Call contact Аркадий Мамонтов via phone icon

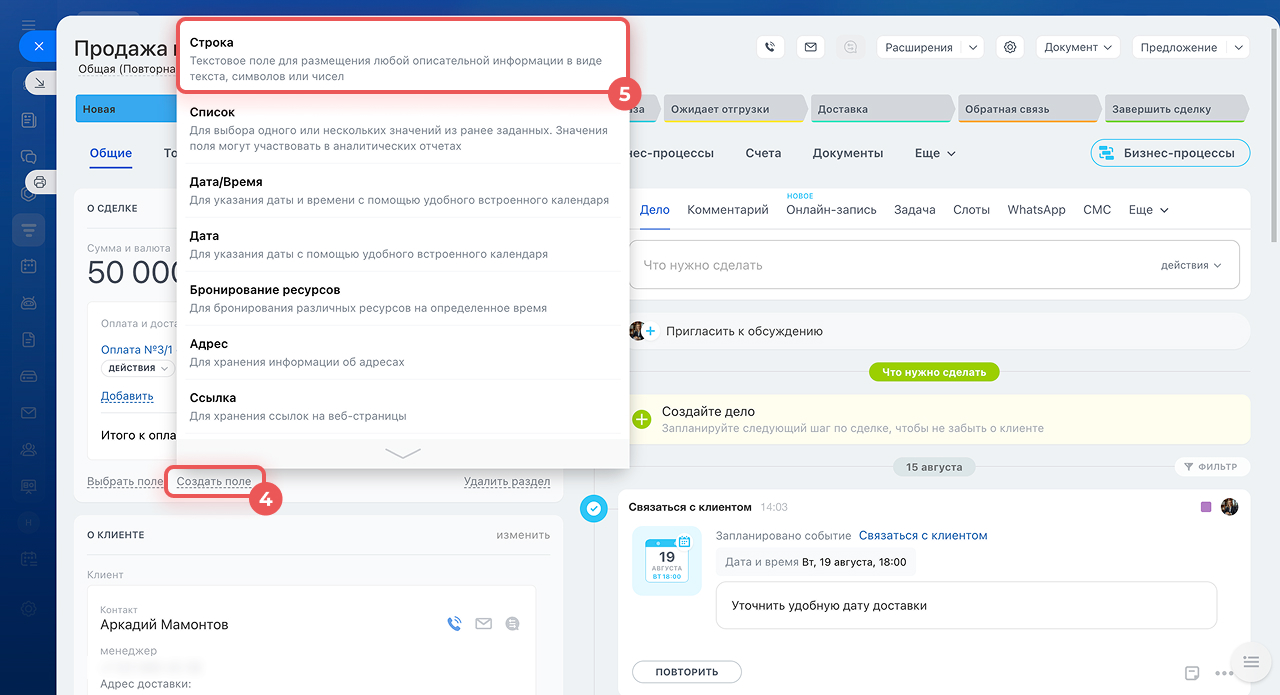point(454,624)
